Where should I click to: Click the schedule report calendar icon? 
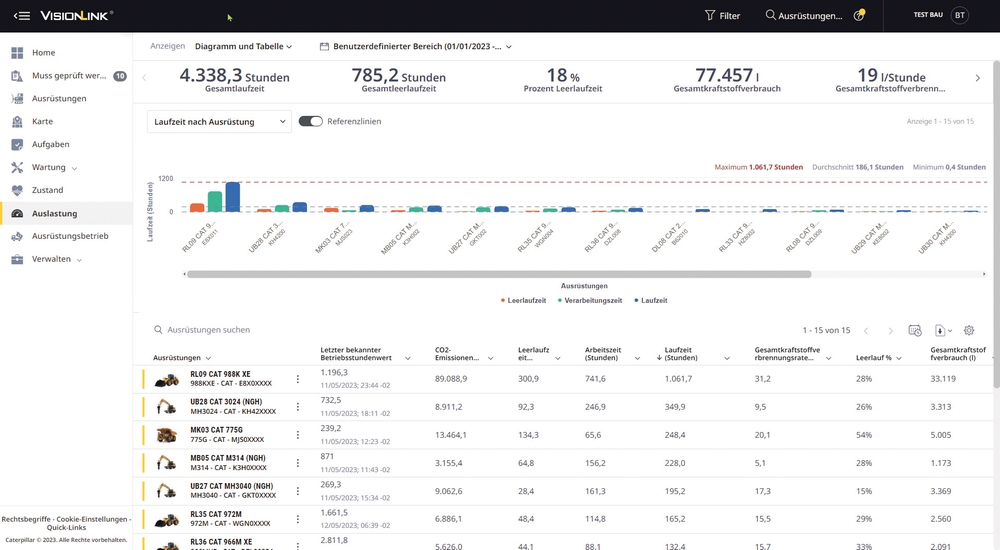(914, 330)
